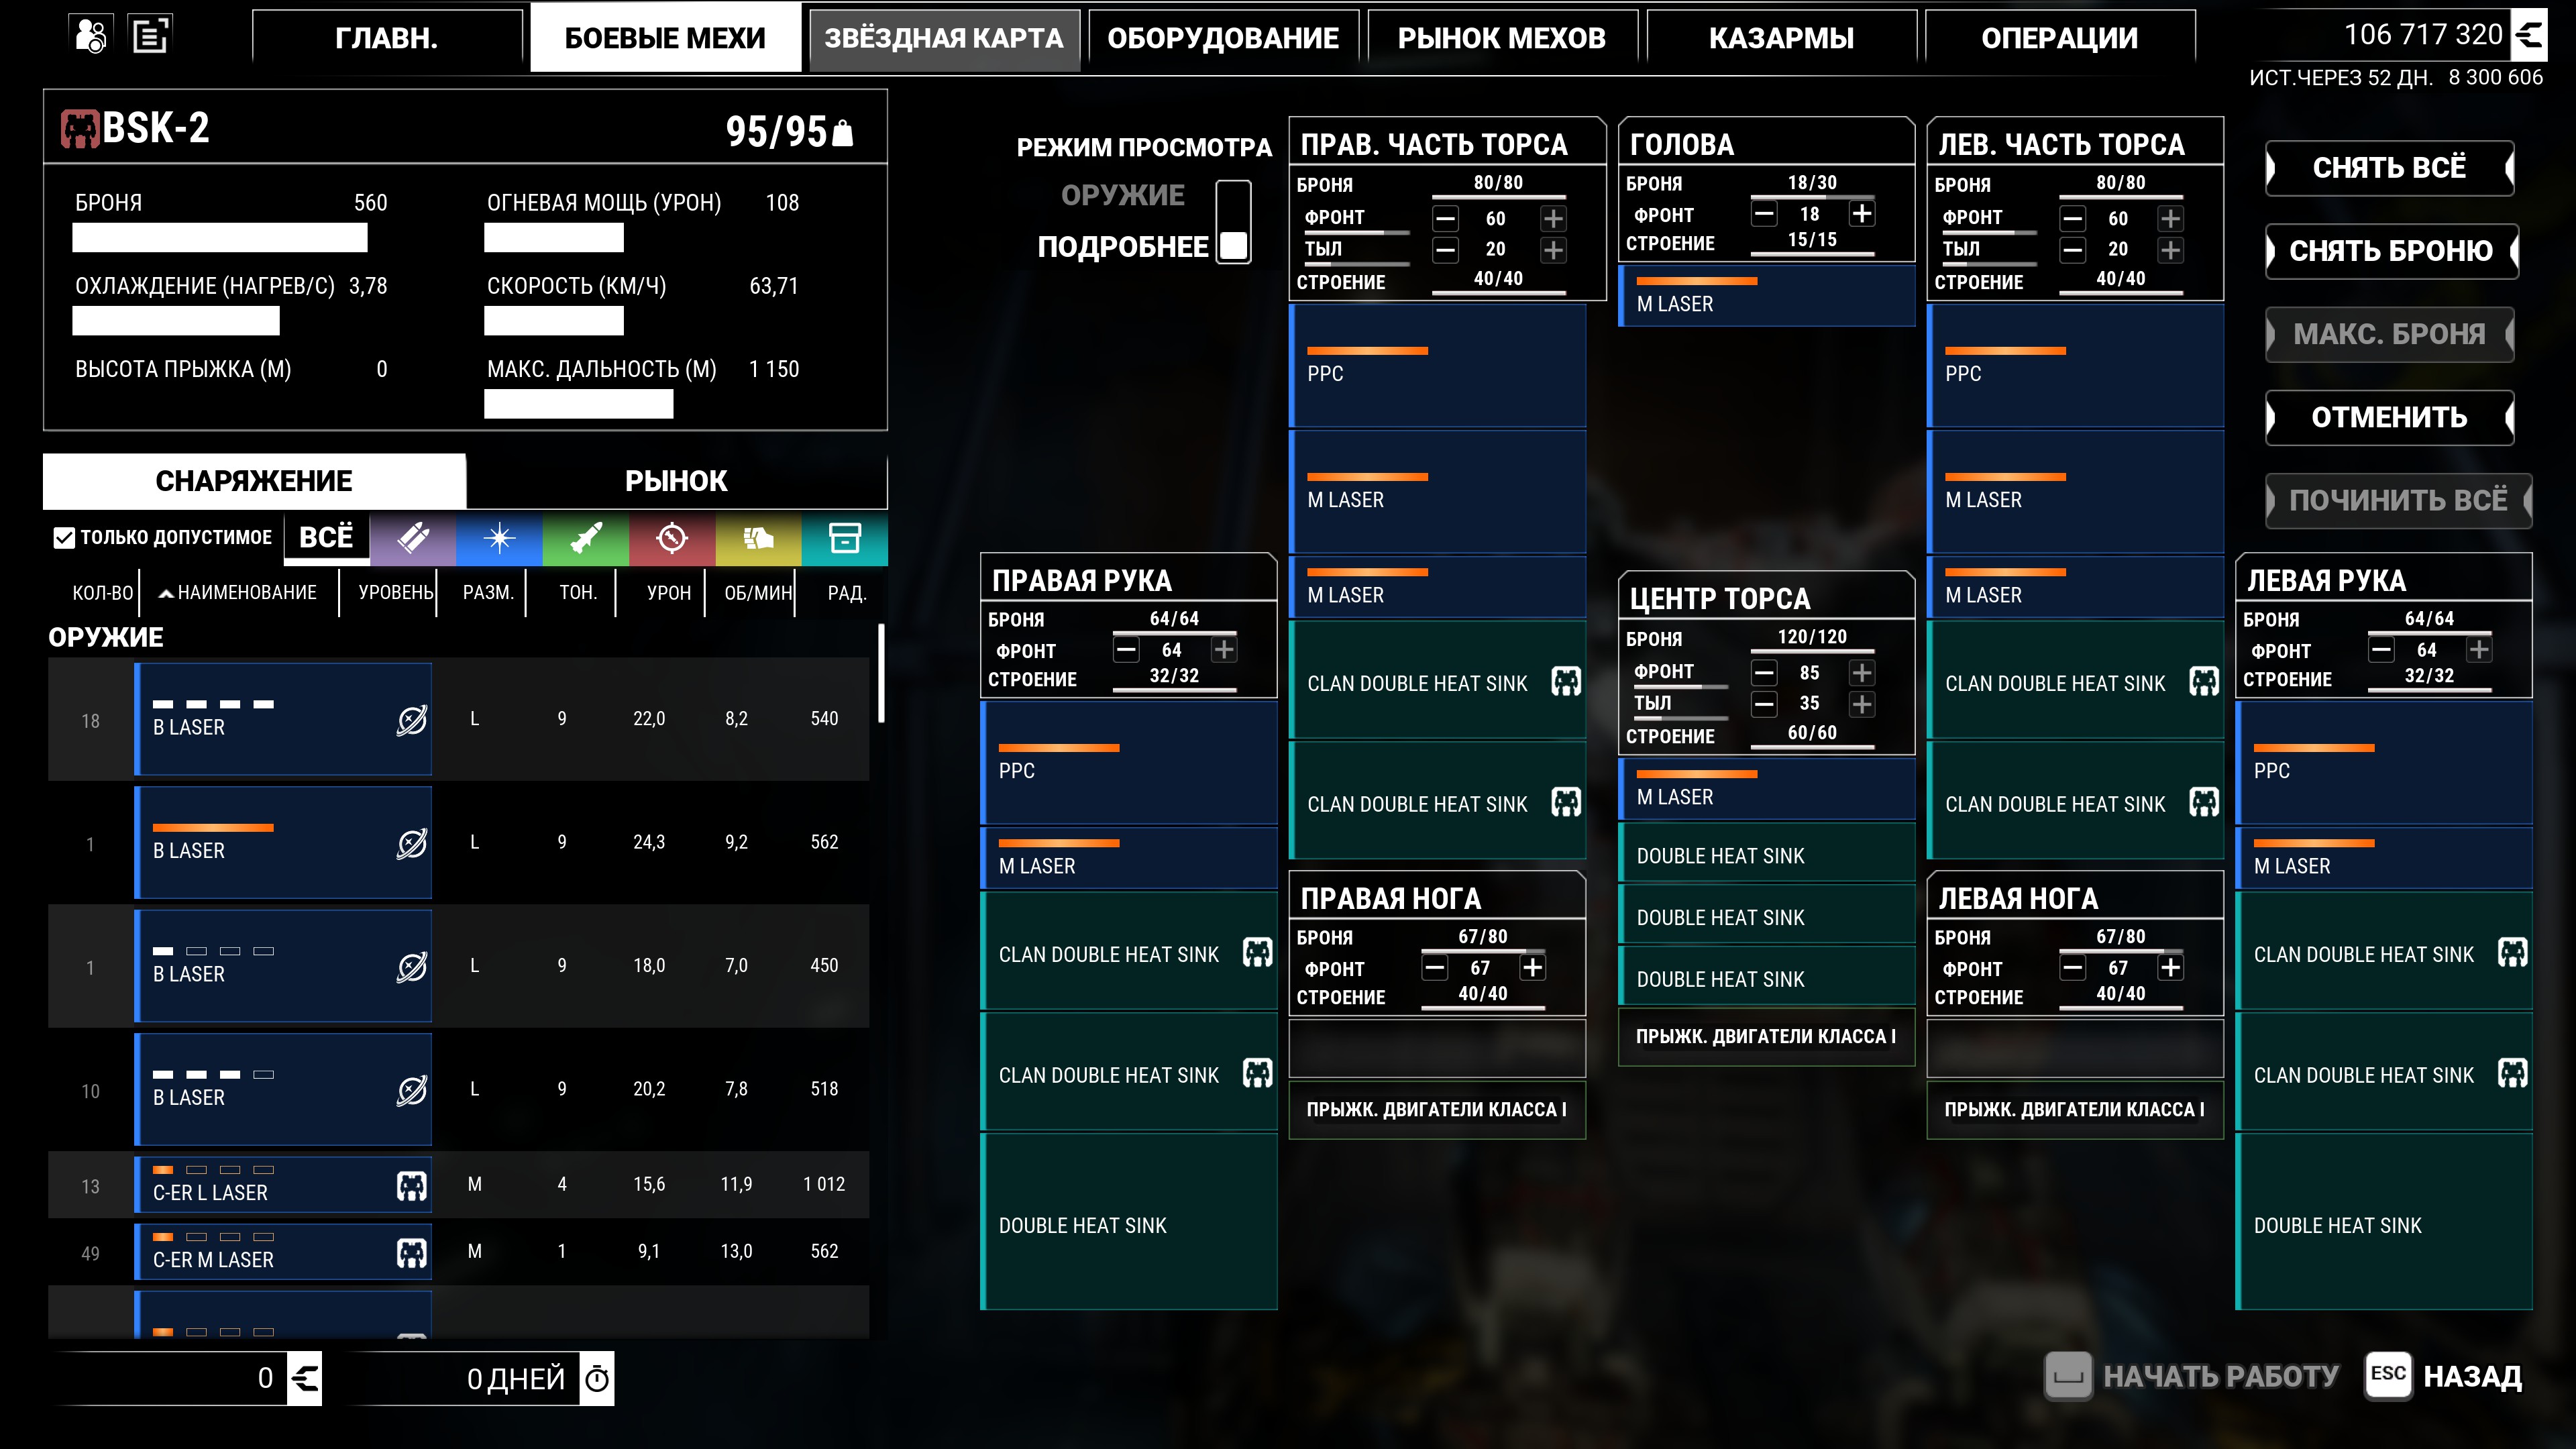Image resolution: width=2576 pixels, height=1449 pixels.
Task: Click the inventory list scrollbar
Action: 881,673
